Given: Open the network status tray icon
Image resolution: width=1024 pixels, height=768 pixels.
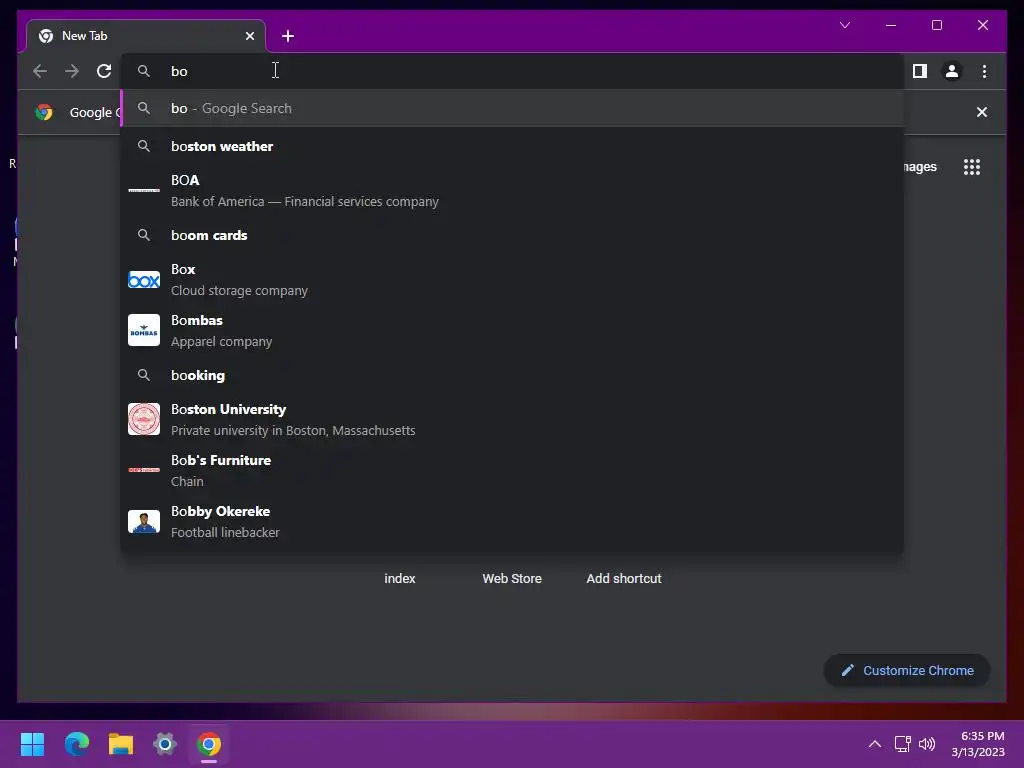Looking at the screenshot, I should 903,744.
